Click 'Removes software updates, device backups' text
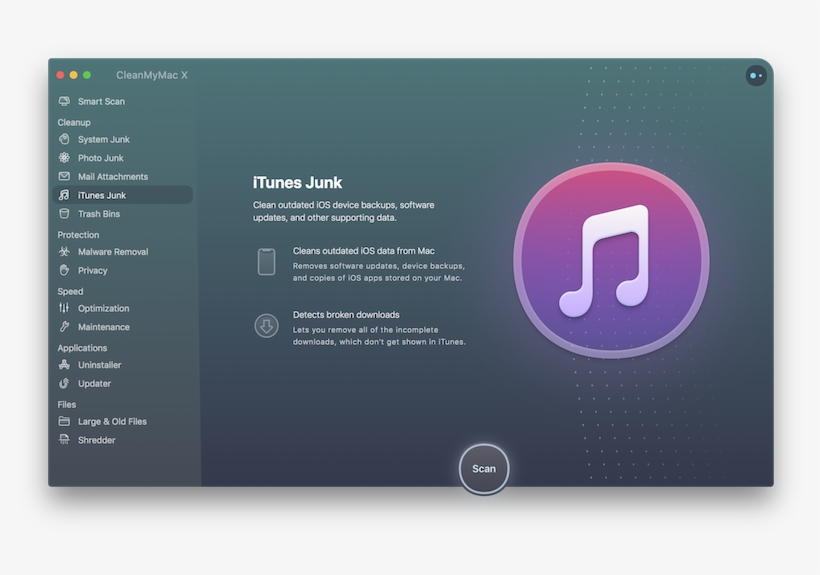This screenshot has height=575, width=820. 379,272
